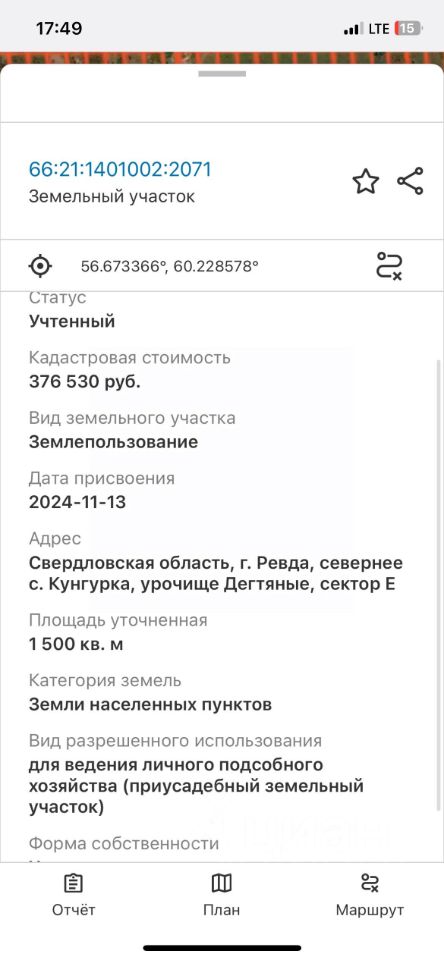
Task: Tap map strip above the sheet
Action: [x=222, y=58]
